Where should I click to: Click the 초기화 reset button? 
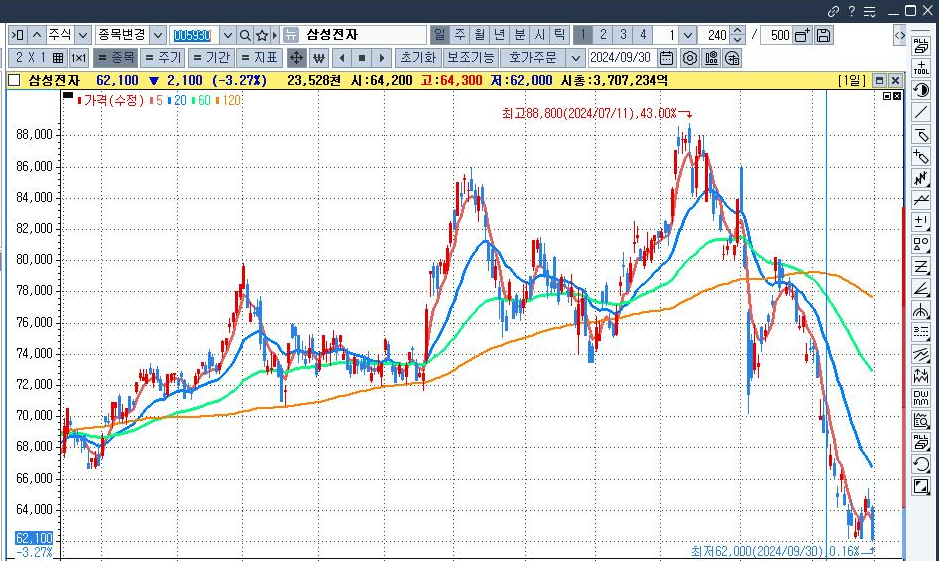418,58
